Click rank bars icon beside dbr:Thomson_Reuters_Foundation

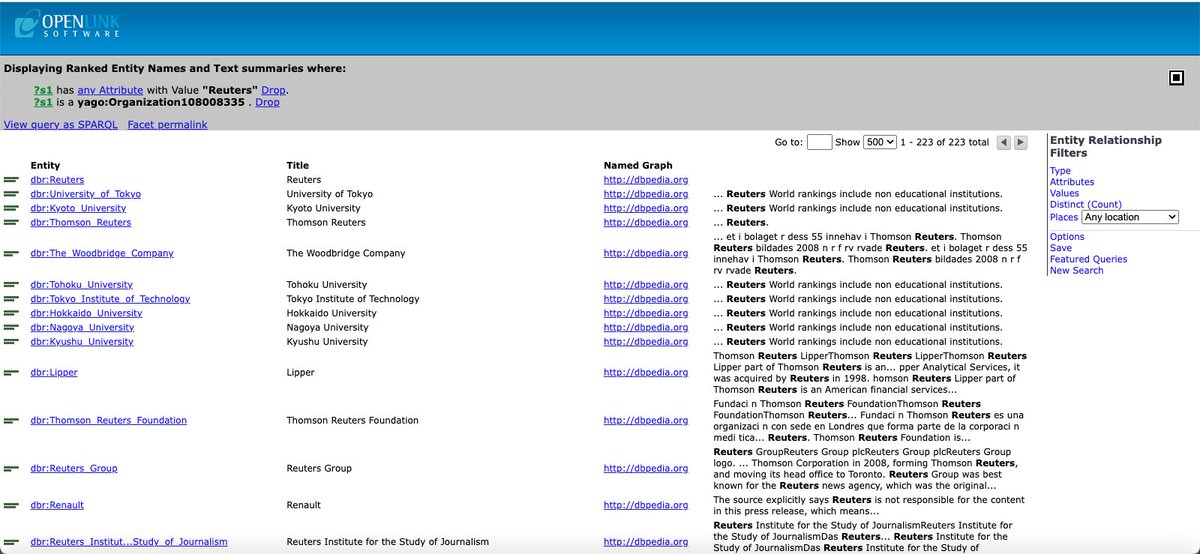[11, 421]
